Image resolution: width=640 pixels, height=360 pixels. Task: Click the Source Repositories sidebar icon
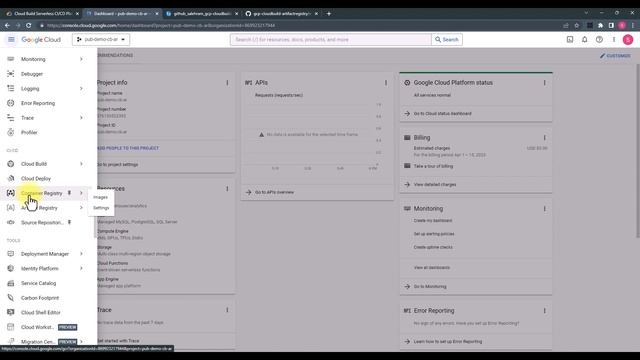pyautogui.click(x=11, y=222)
